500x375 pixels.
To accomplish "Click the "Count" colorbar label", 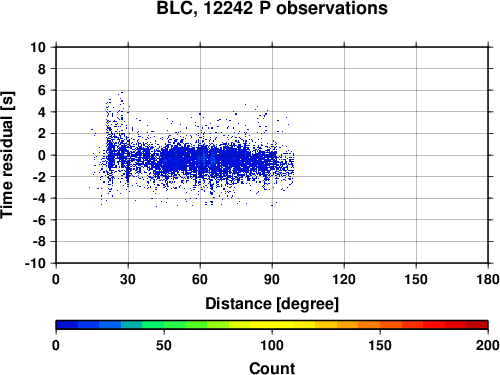I will (272, 368).
